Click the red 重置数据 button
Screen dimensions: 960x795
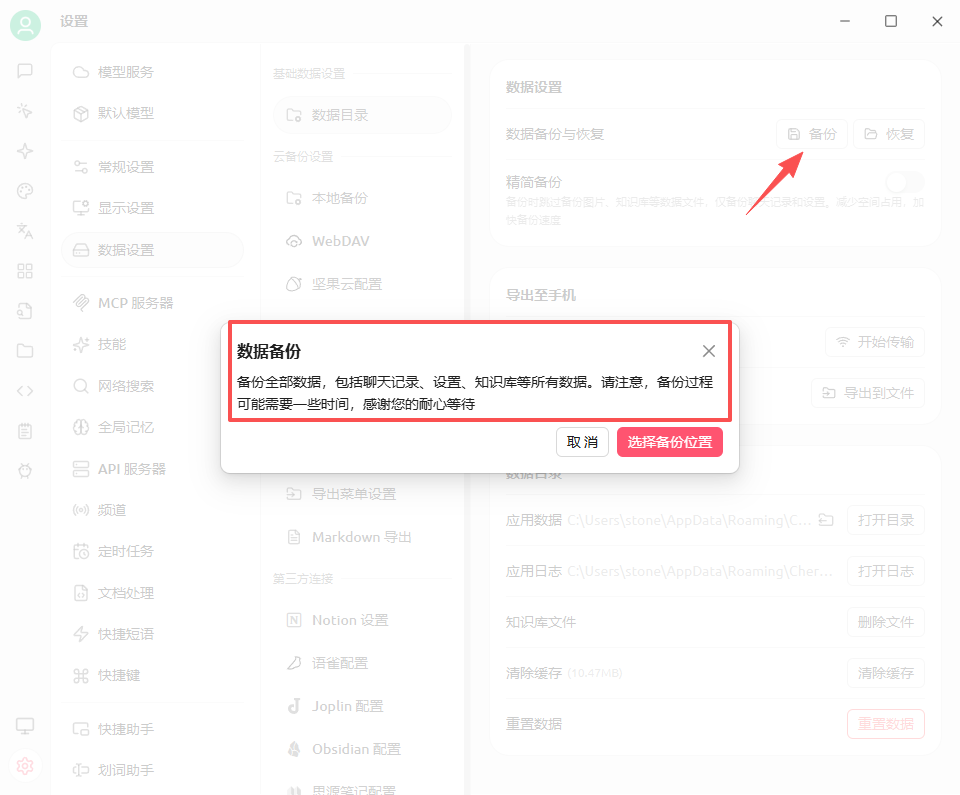pos(886,724)
